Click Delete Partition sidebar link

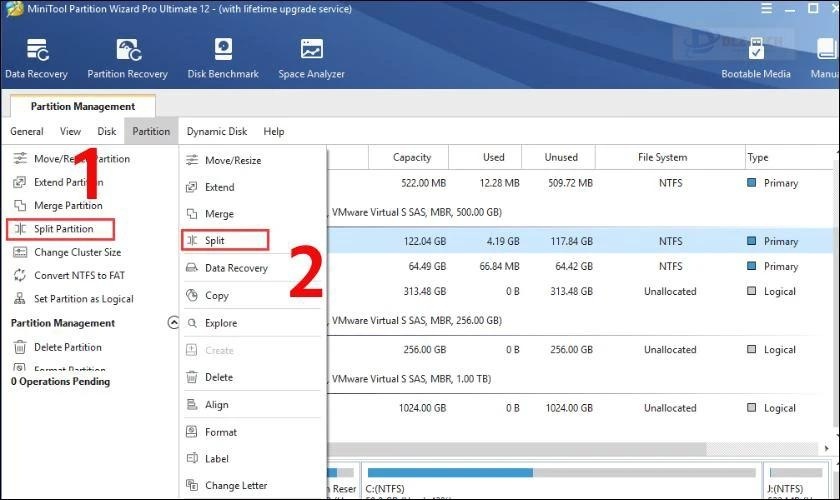coord(68,347)
